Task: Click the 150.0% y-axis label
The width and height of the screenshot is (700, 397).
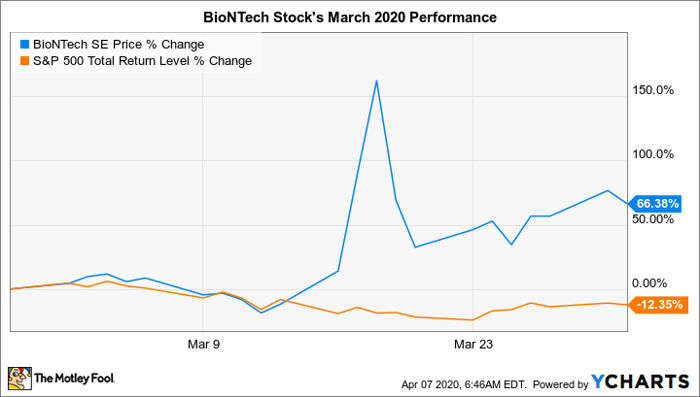Action: tap(654, 90)
